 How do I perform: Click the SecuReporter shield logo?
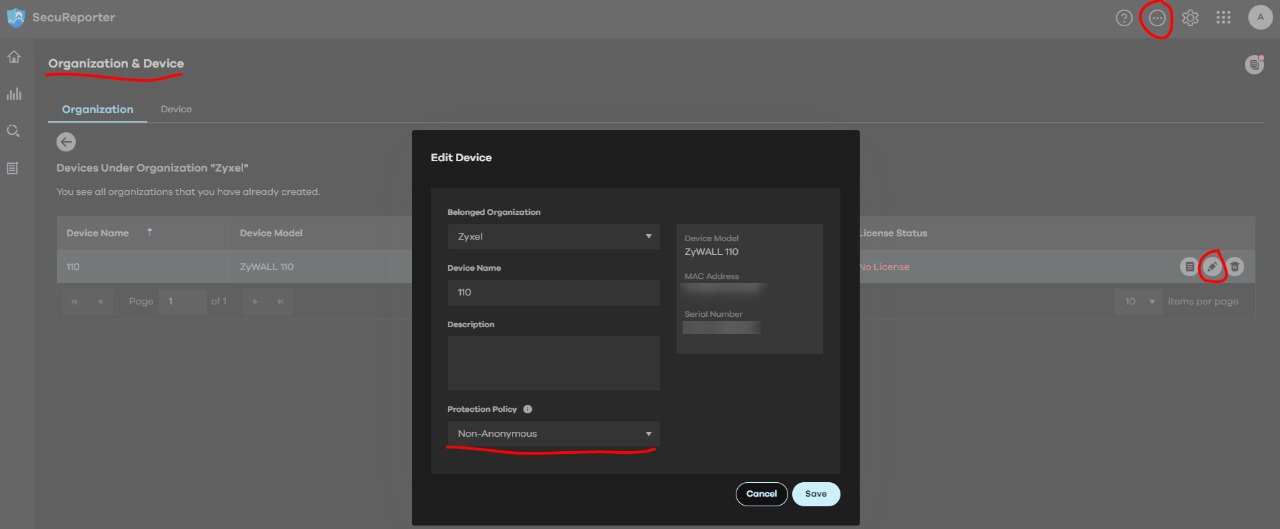pos(16,18)
